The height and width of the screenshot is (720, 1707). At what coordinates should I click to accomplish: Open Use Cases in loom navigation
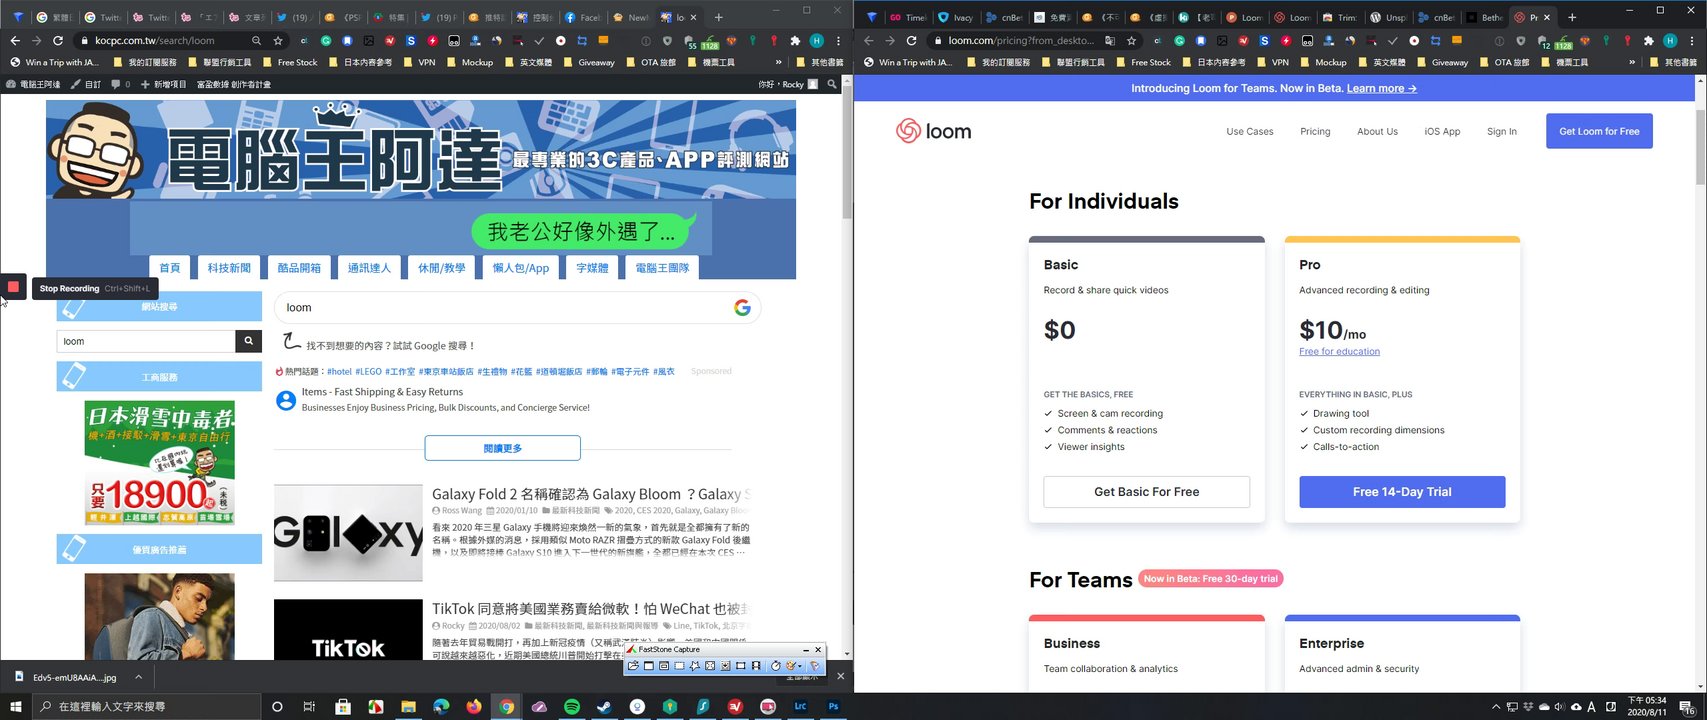click(x=1250, y=131)
